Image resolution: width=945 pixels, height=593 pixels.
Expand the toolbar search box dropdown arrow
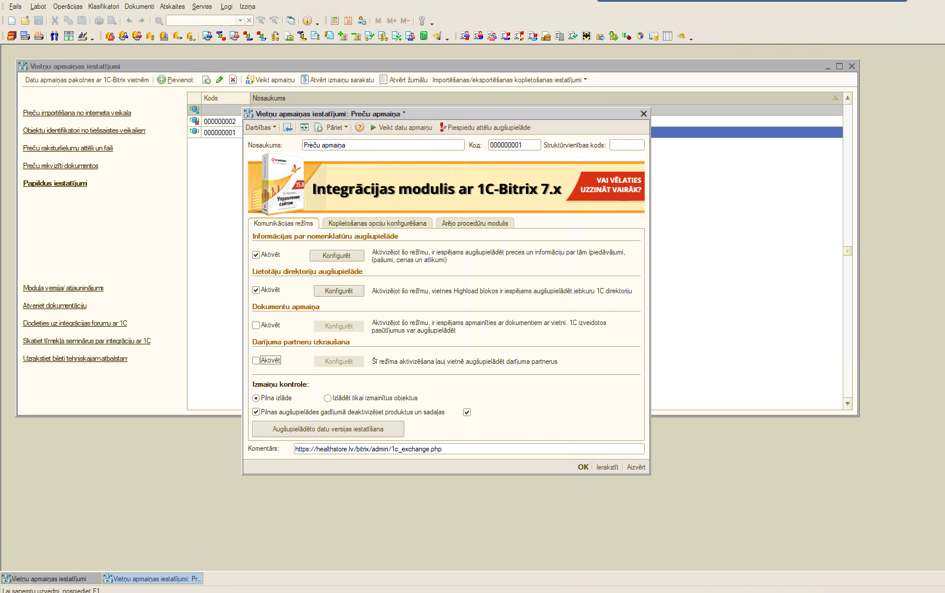[x=240, y=20]
